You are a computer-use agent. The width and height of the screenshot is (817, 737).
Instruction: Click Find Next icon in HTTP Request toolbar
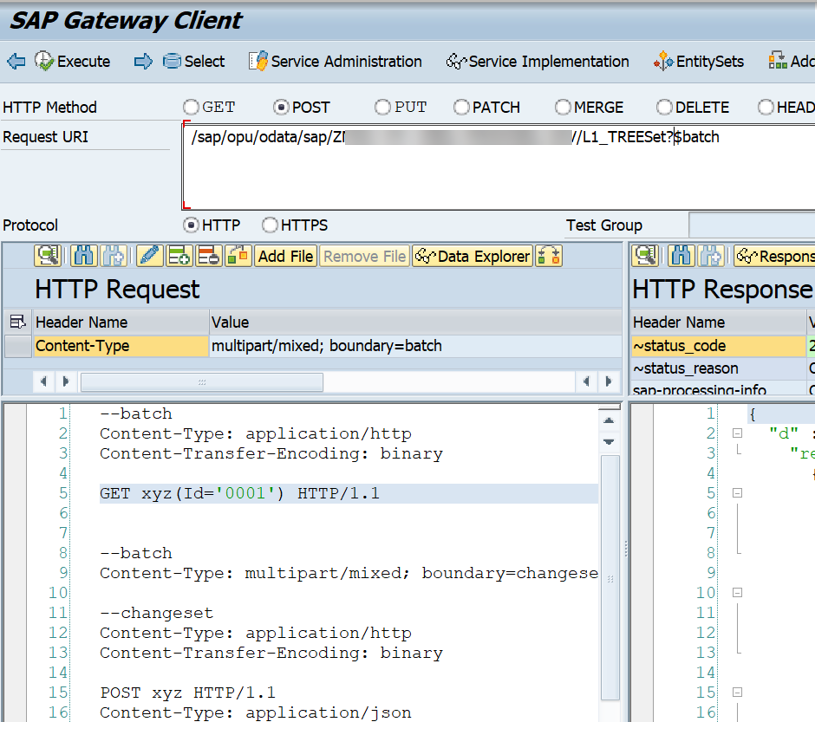(113, 256)
